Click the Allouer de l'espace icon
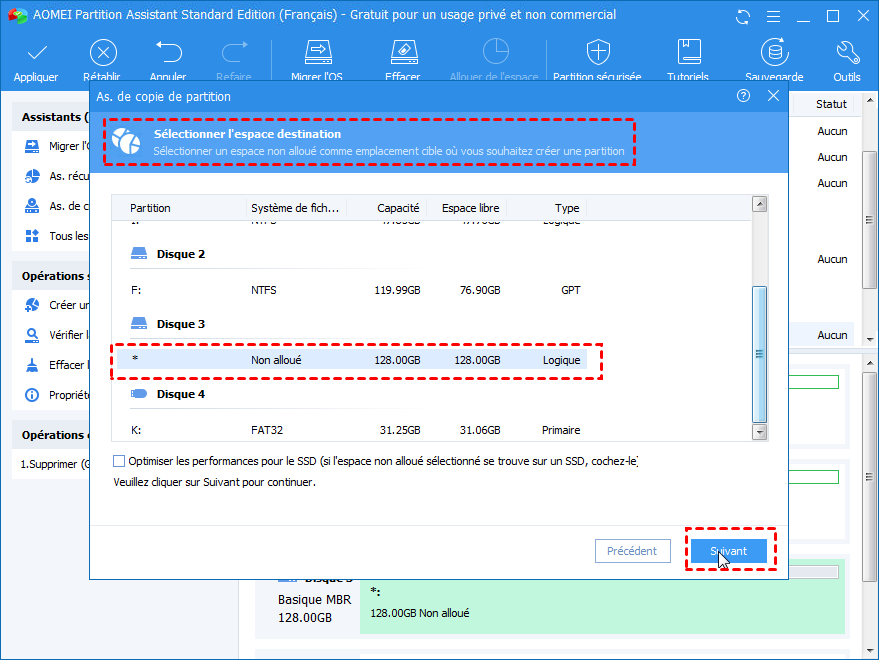 tap(496, 52)
